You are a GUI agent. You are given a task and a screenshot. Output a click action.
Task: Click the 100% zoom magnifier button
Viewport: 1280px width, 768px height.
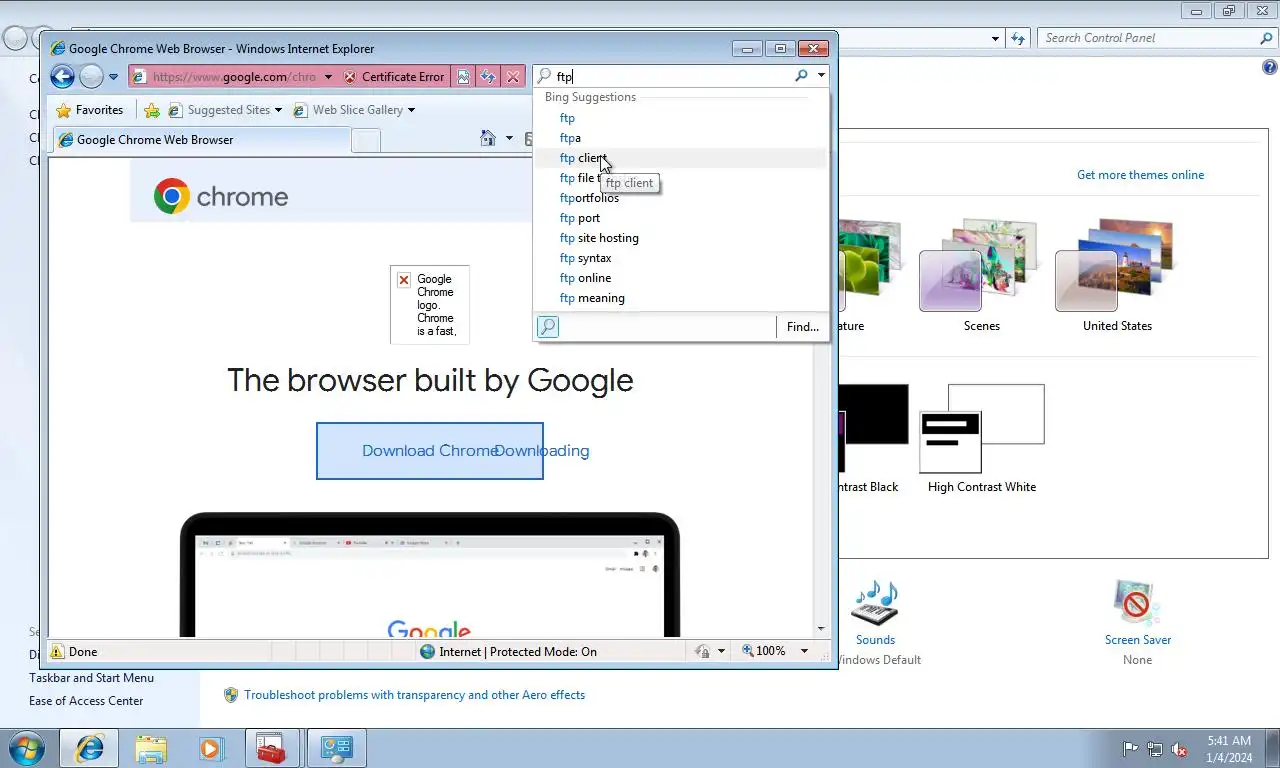point(764,651)
